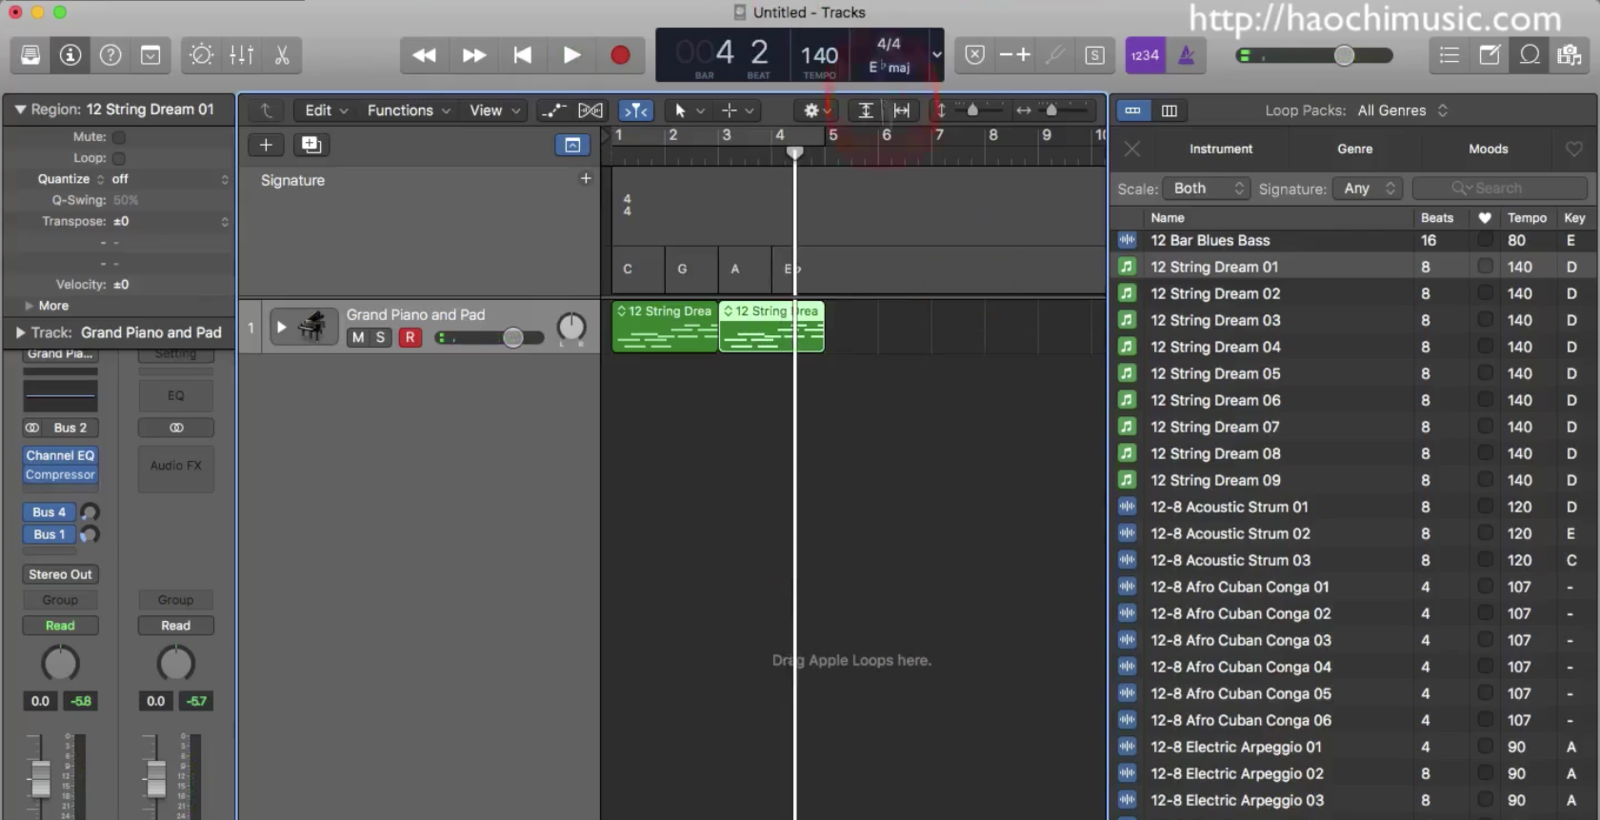
Task: Expand the Track Grand Piano and Pad section
Action: click(x=19, y=332)
